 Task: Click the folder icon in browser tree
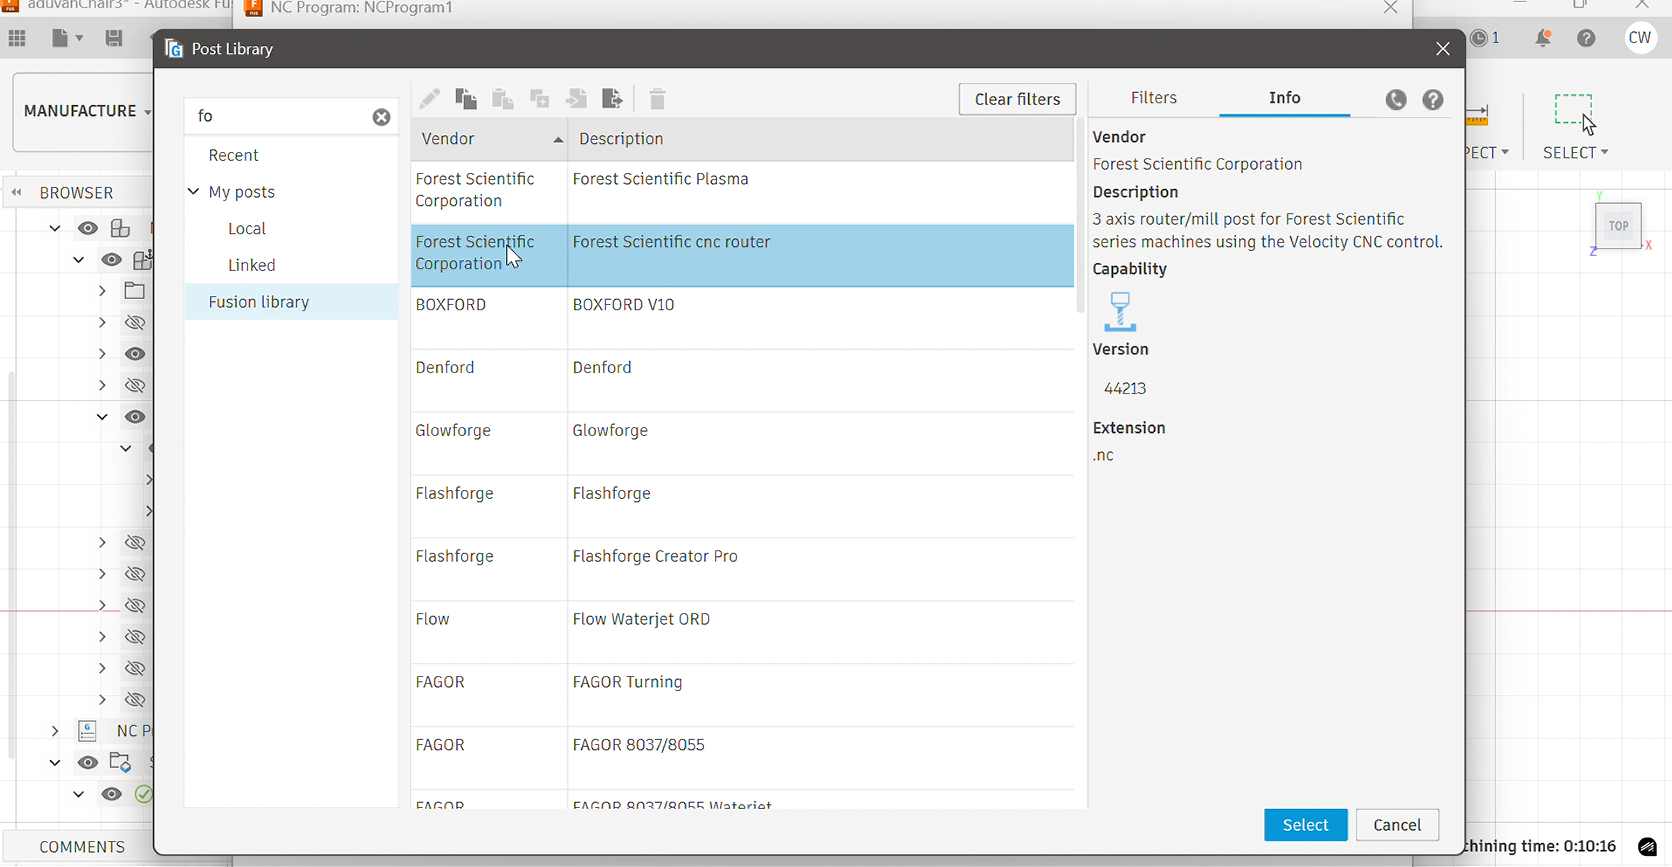135,291
